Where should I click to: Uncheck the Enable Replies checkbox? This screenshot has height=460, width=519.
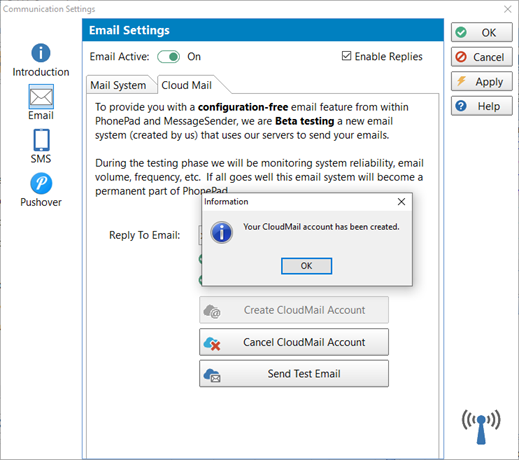346,56
